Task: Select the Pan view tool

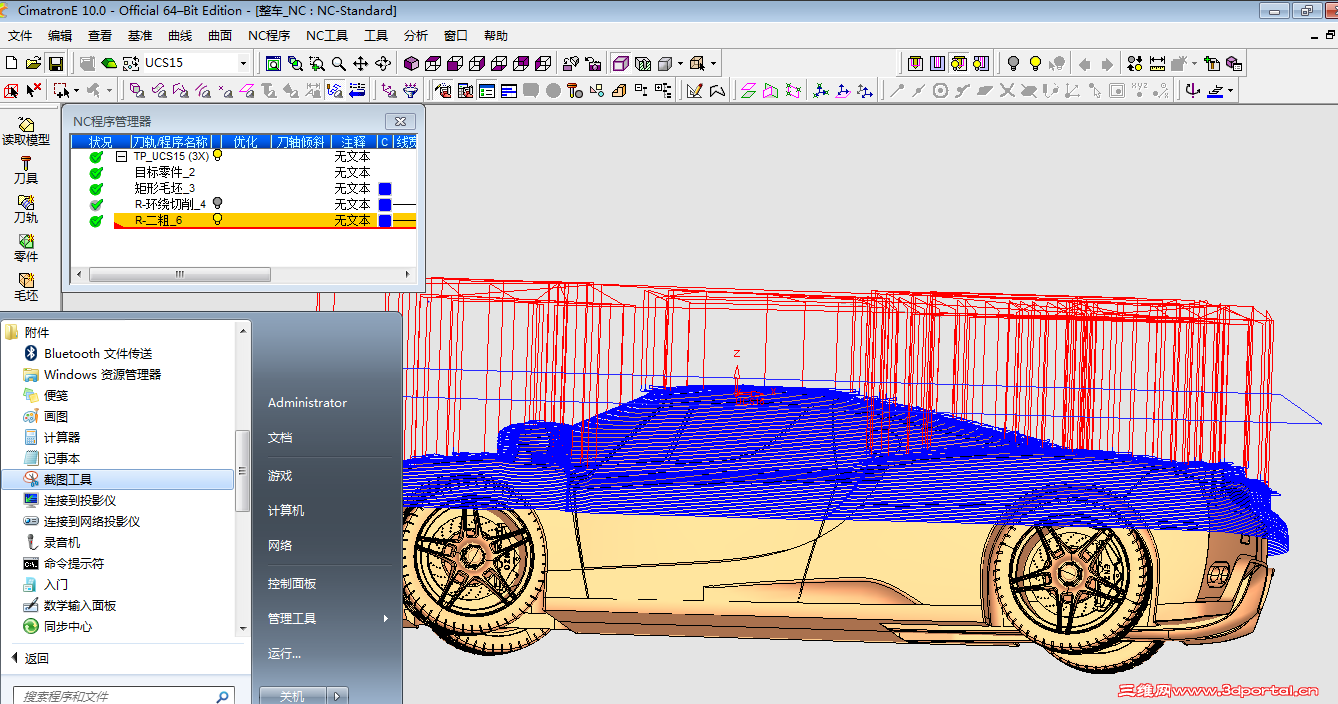Action: click(x=360, y=63)
